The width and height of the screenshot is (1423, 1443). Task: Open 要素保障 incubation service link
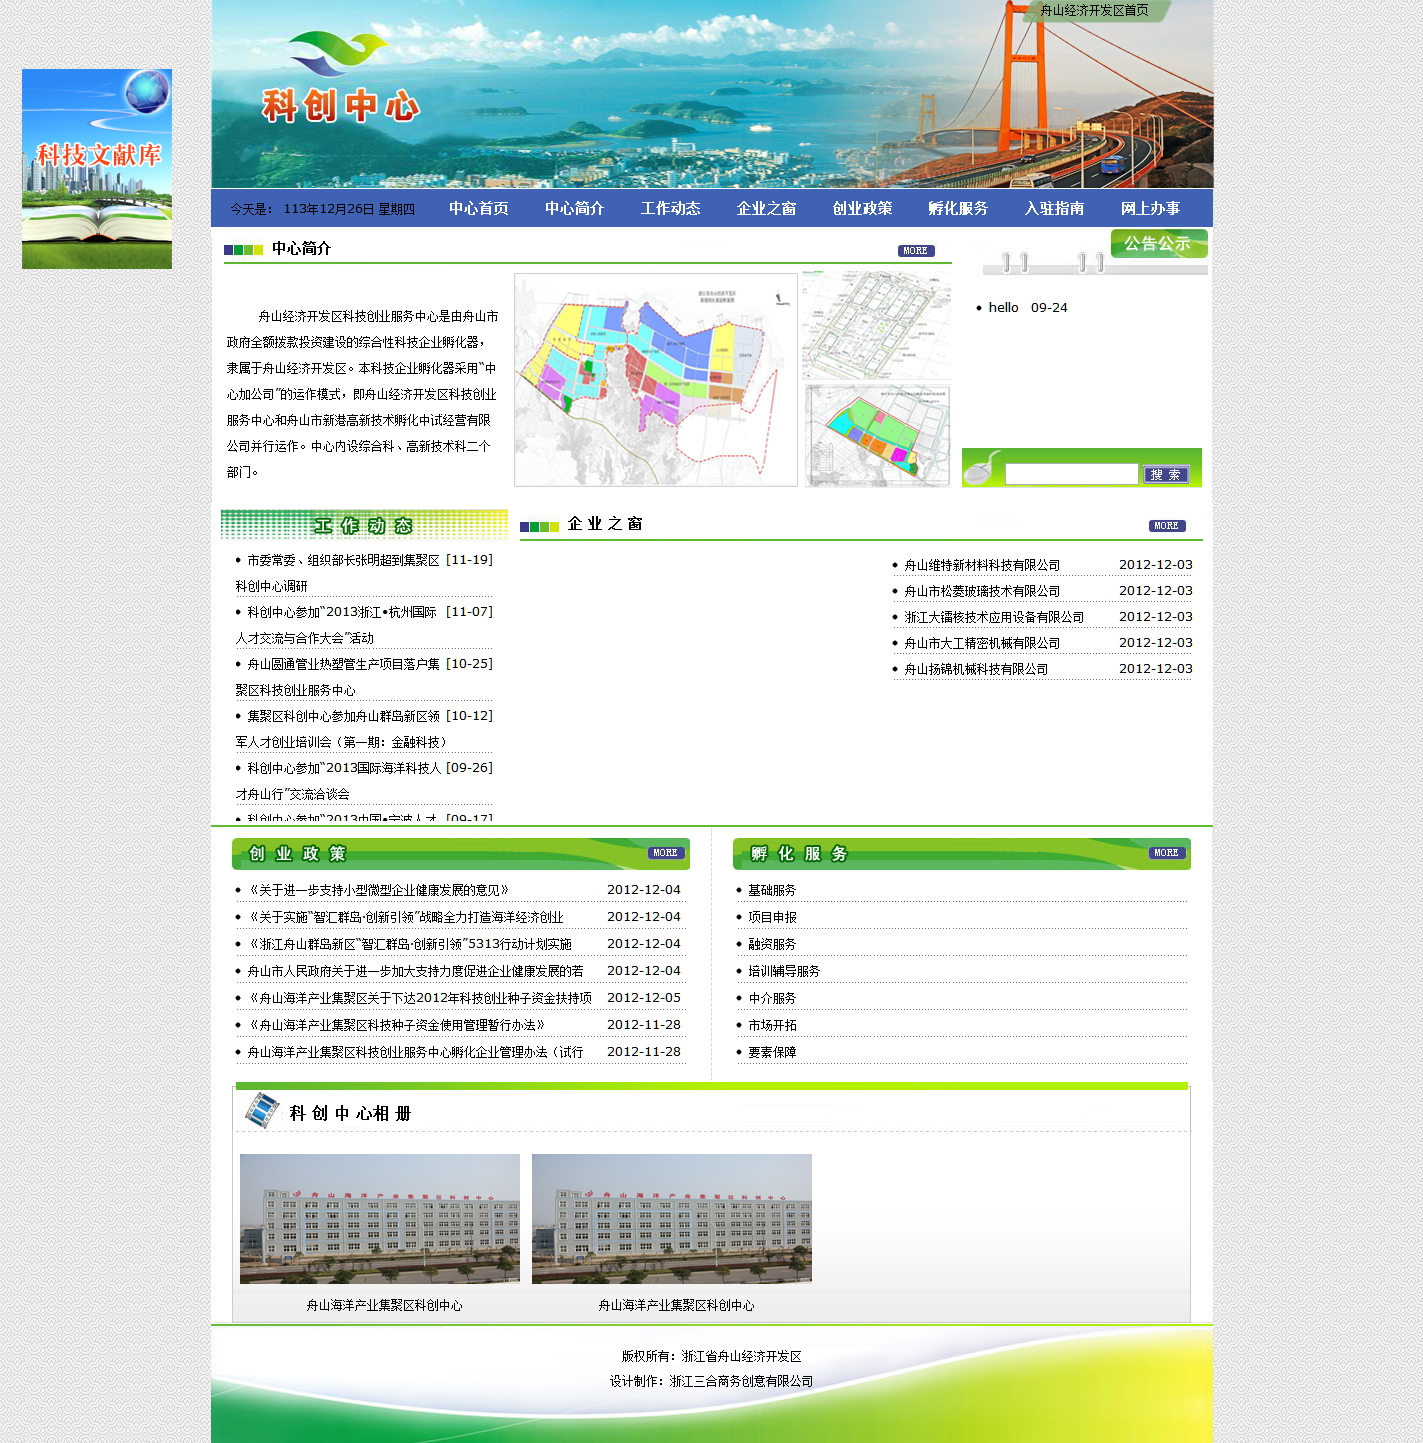coord(772,1052)
